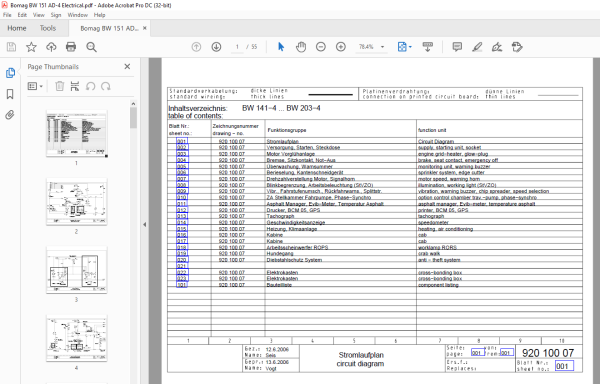
Task: Open the Sign menu
Action: [x=56, y=15]
